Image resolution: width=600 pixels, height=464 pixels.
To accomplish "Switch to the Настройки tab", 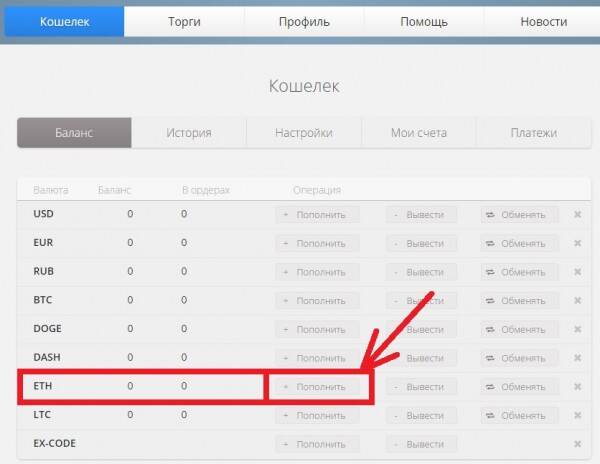I will 303,133.
